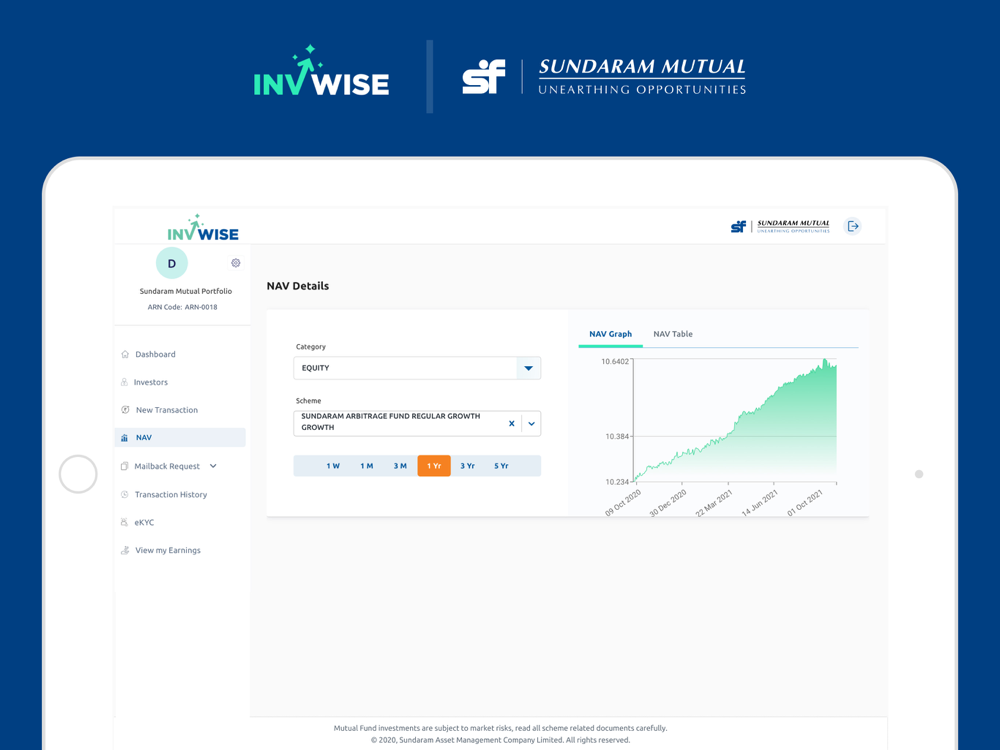Click the '01 Oct 2021' date label
Viewport: 1000px width, 750px height.
coord(805,503)
